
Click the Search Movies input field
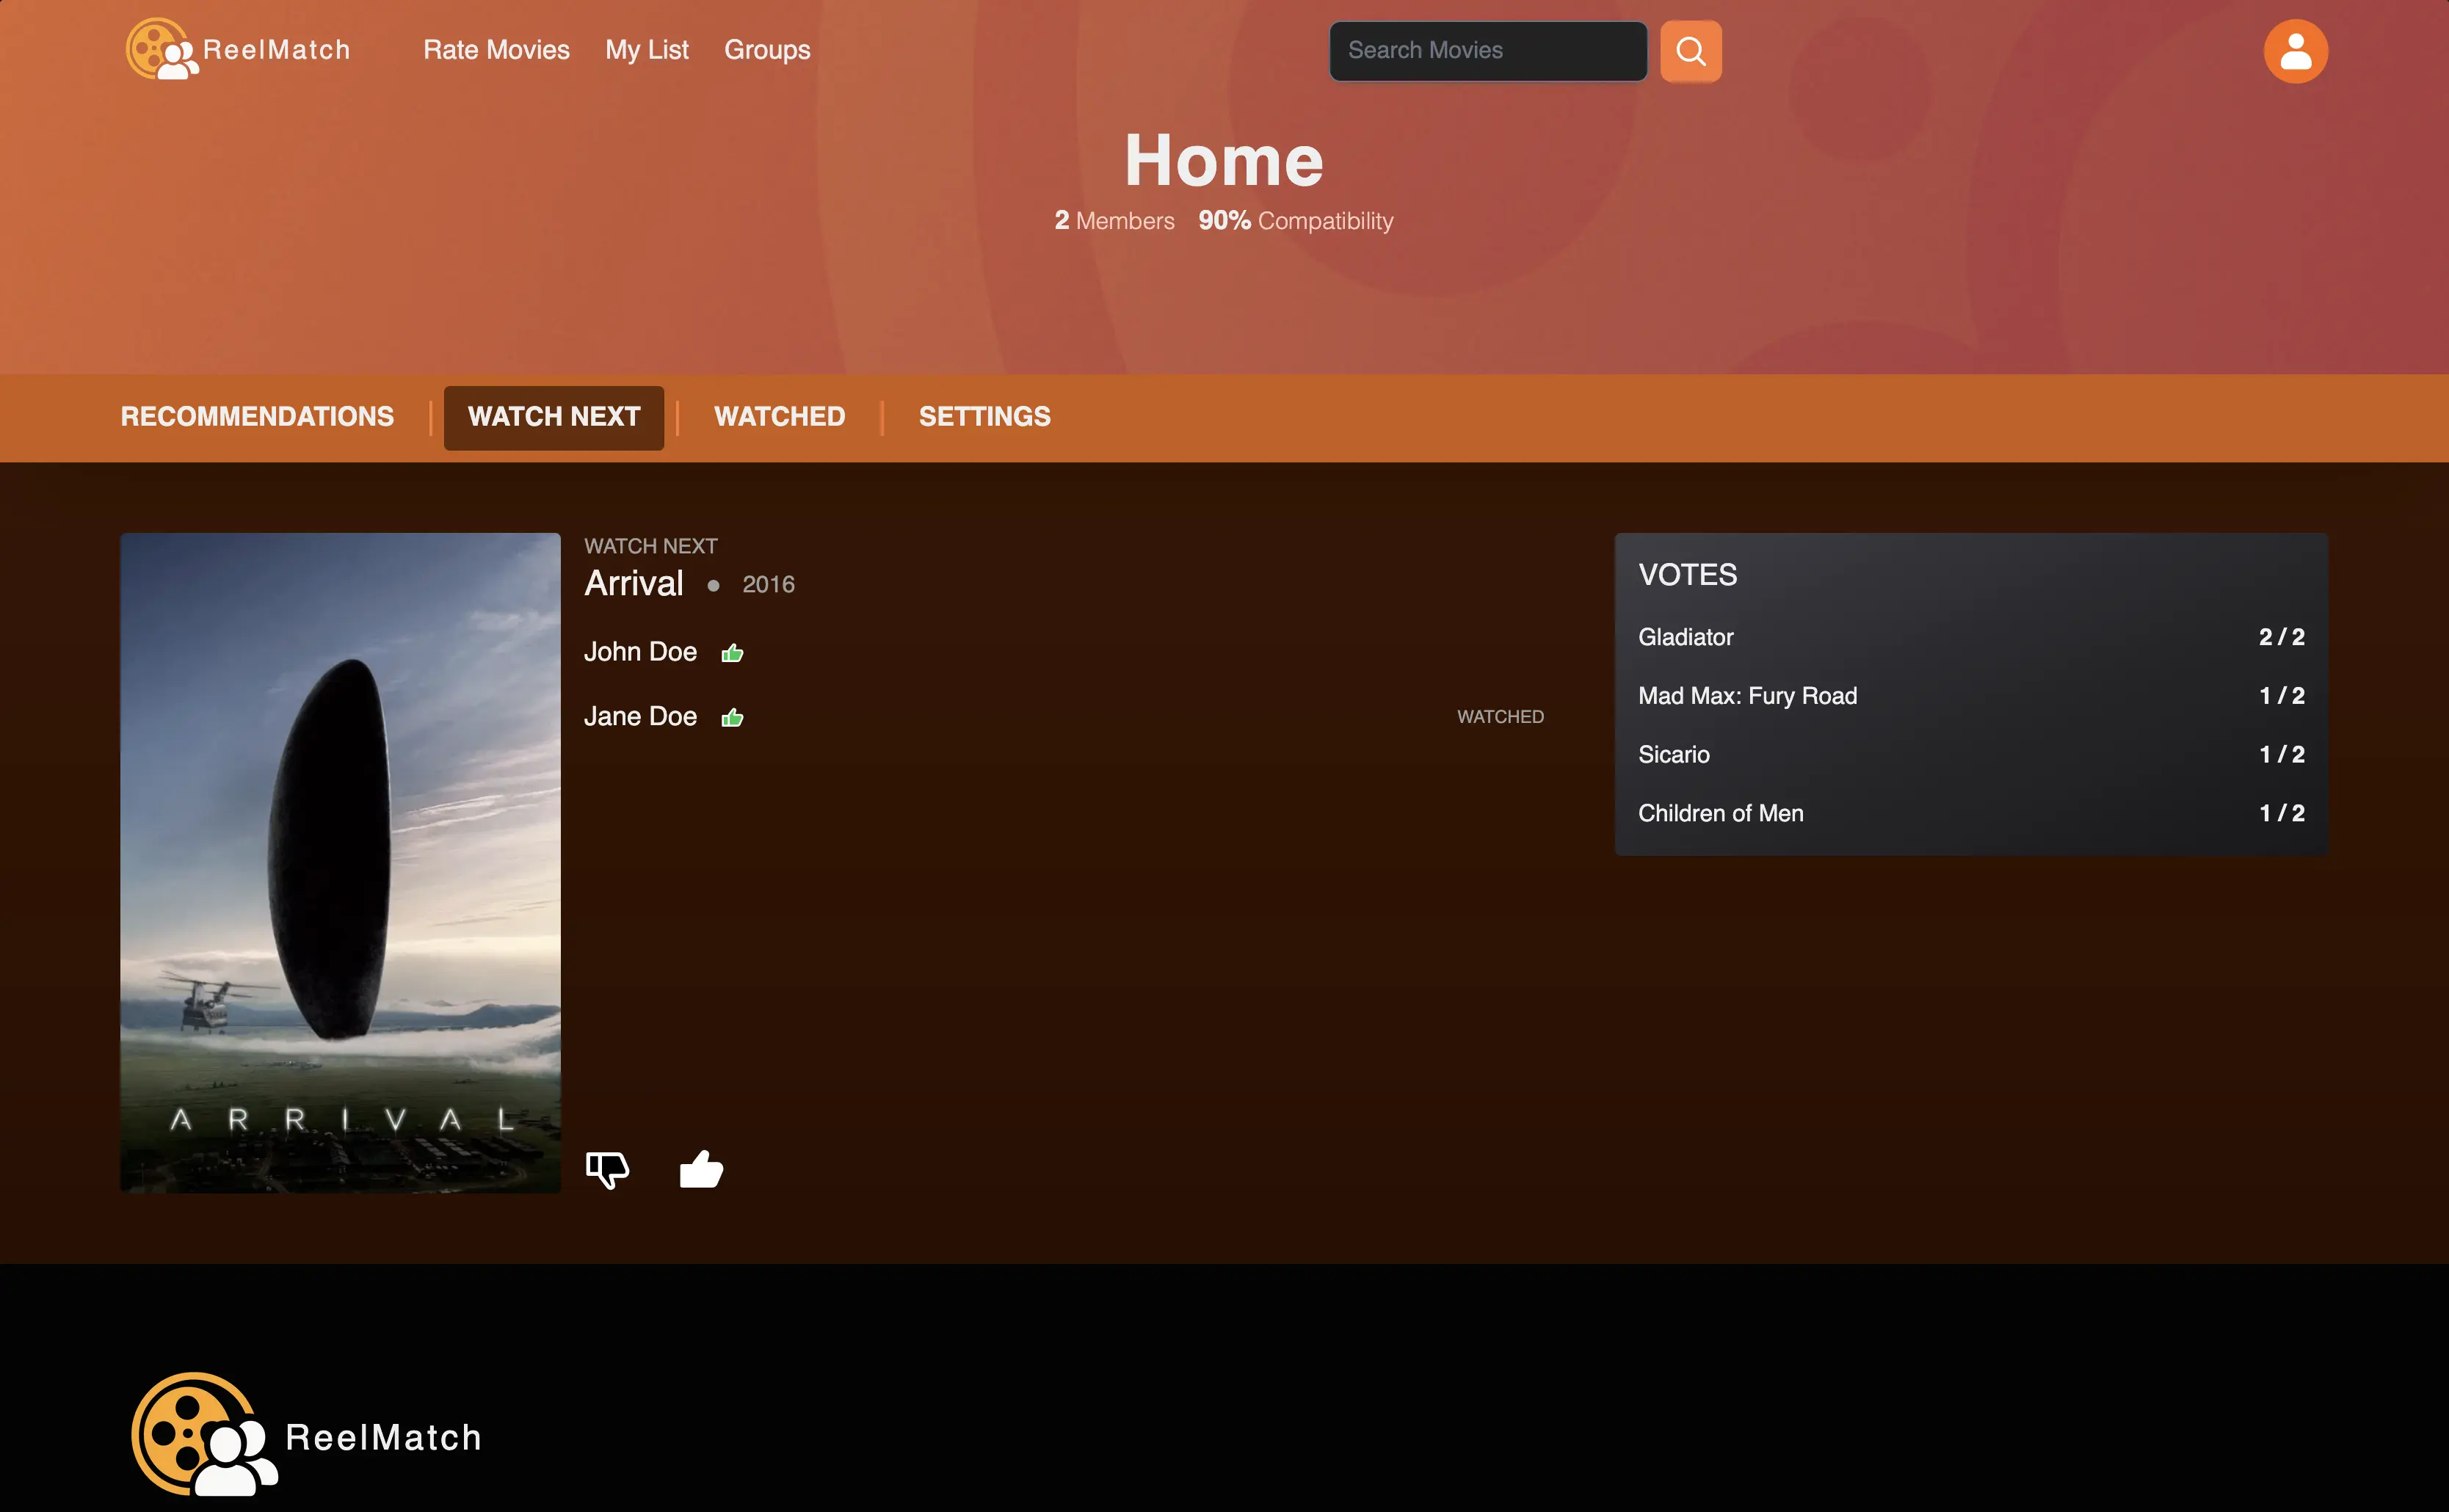point(1487,51)
